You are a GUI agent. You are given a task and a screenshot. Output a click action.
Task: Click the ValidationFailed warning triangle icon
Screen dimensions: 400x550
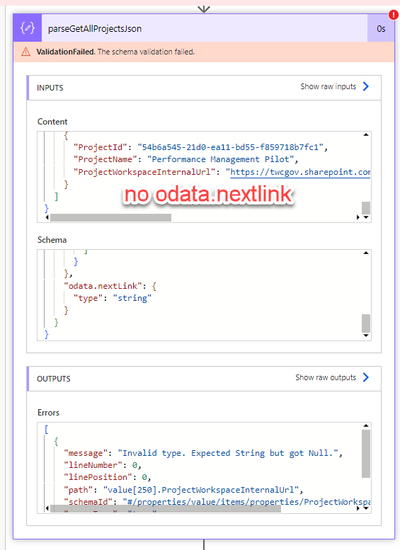tap(26, 52)
